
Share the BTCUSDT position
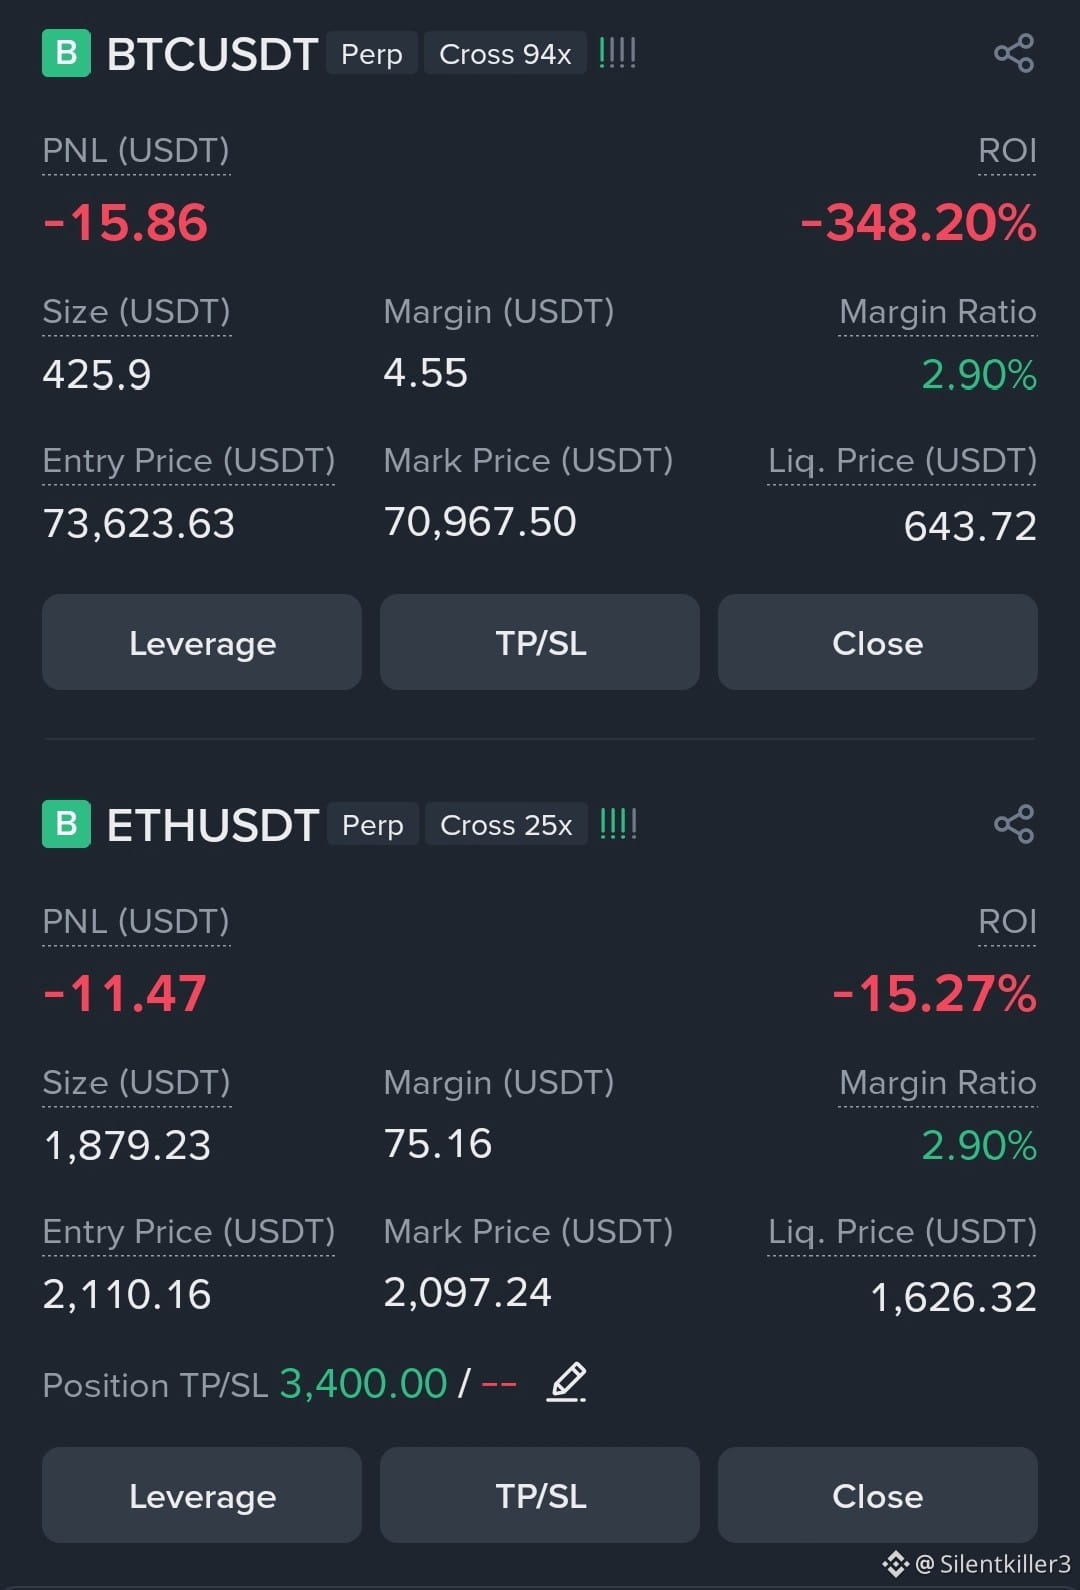tap(1014, 53)
